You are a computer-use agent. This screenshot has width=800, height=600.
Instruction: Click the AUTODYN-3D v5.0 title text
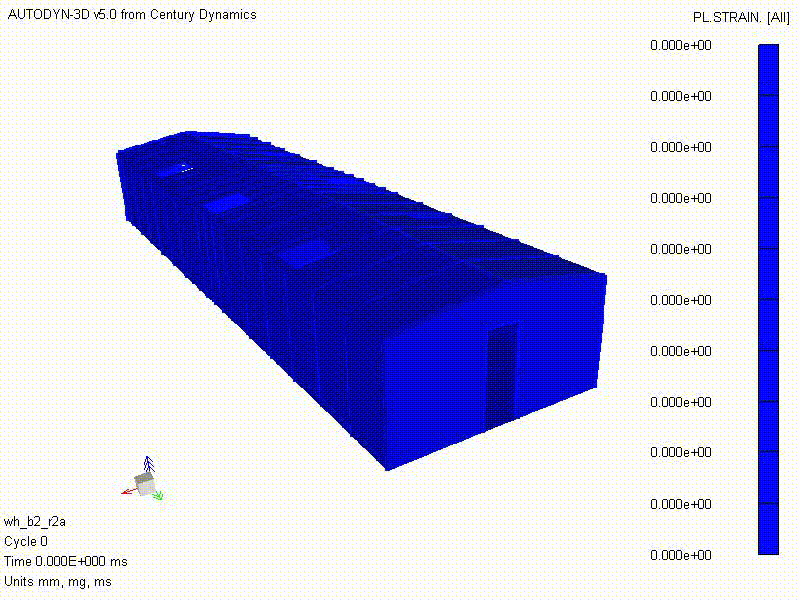(x=131, y=15)
